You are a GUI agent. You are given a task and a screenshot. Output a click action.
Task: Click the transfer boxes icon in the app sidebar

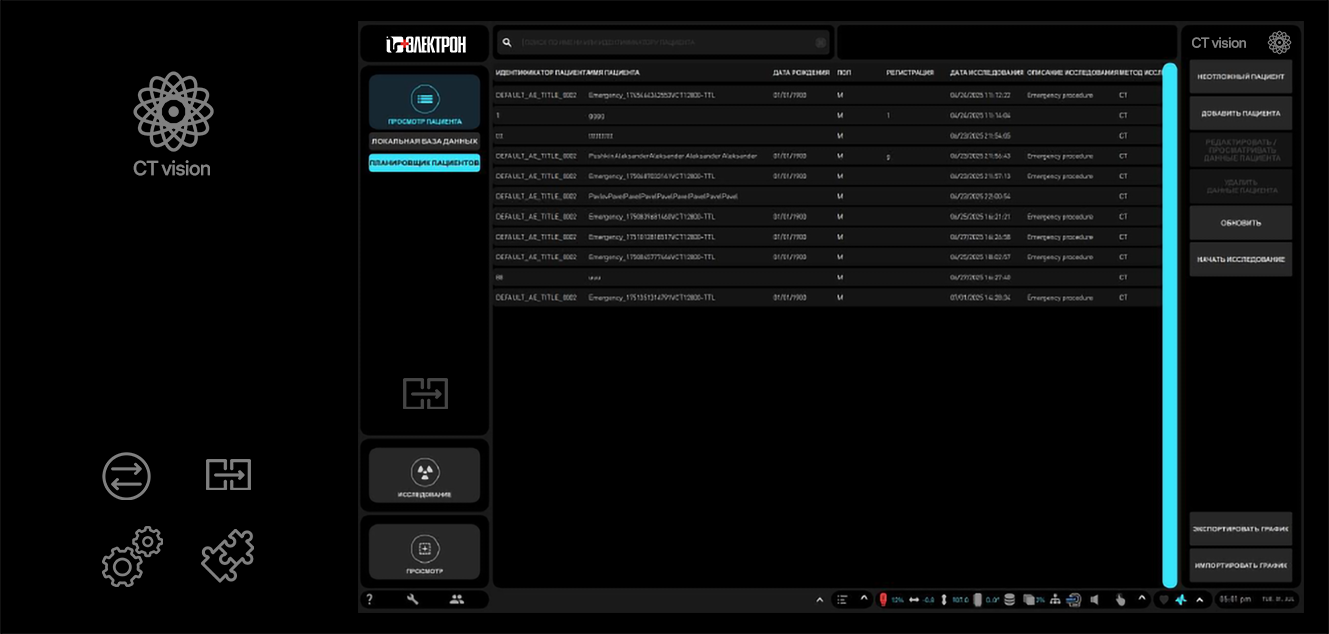[425, 393]
